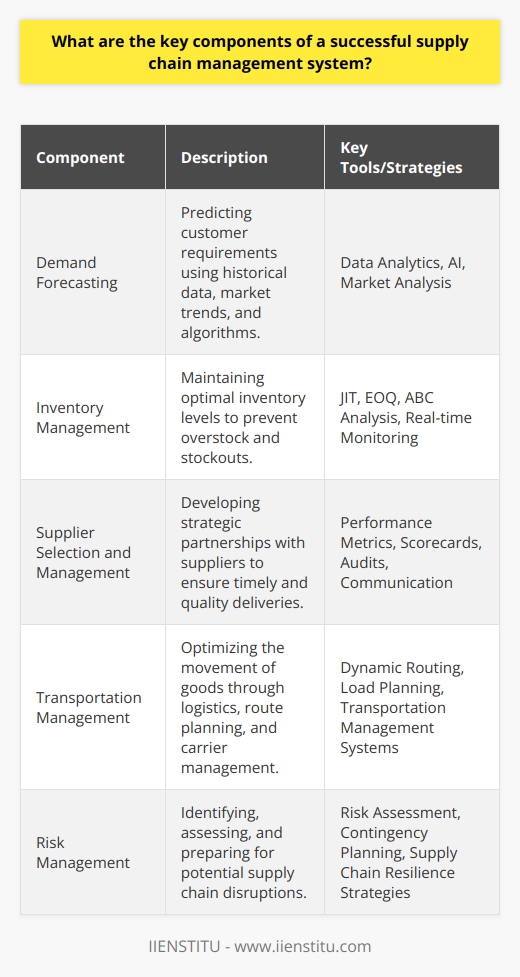This screenshot has width=520, height=977.
Task: Click Supplier Selection and Management cell
Action: [93, 551]
